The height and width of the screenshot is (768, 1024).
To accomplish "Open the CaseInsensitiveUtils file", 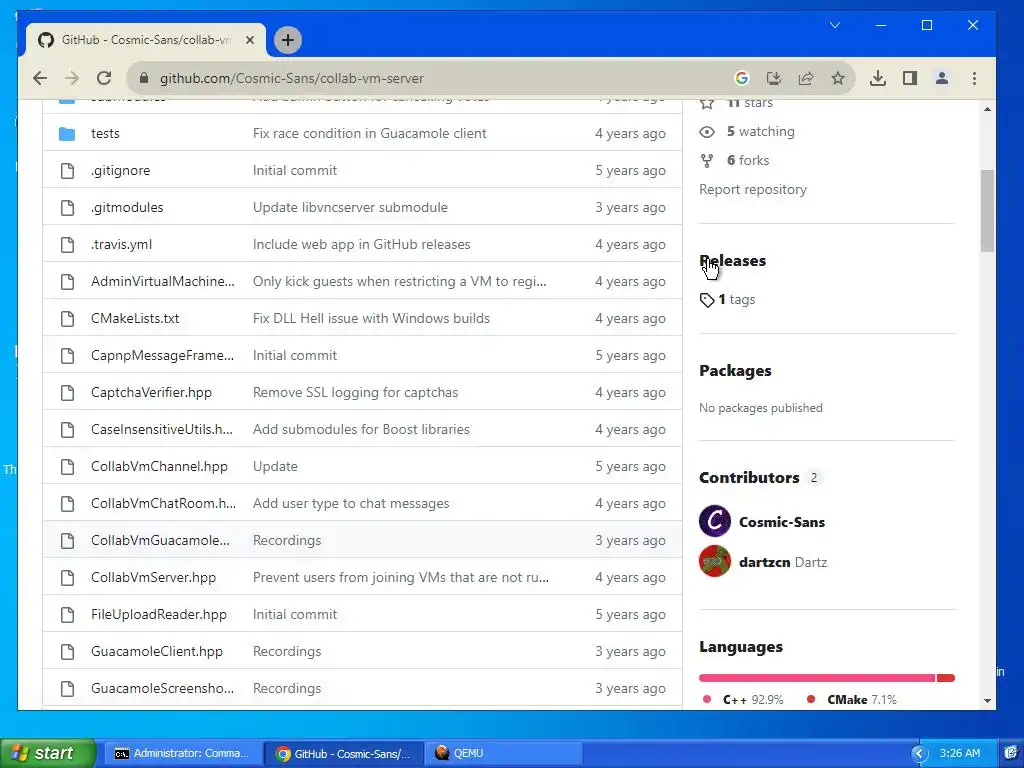I will 161,430.
